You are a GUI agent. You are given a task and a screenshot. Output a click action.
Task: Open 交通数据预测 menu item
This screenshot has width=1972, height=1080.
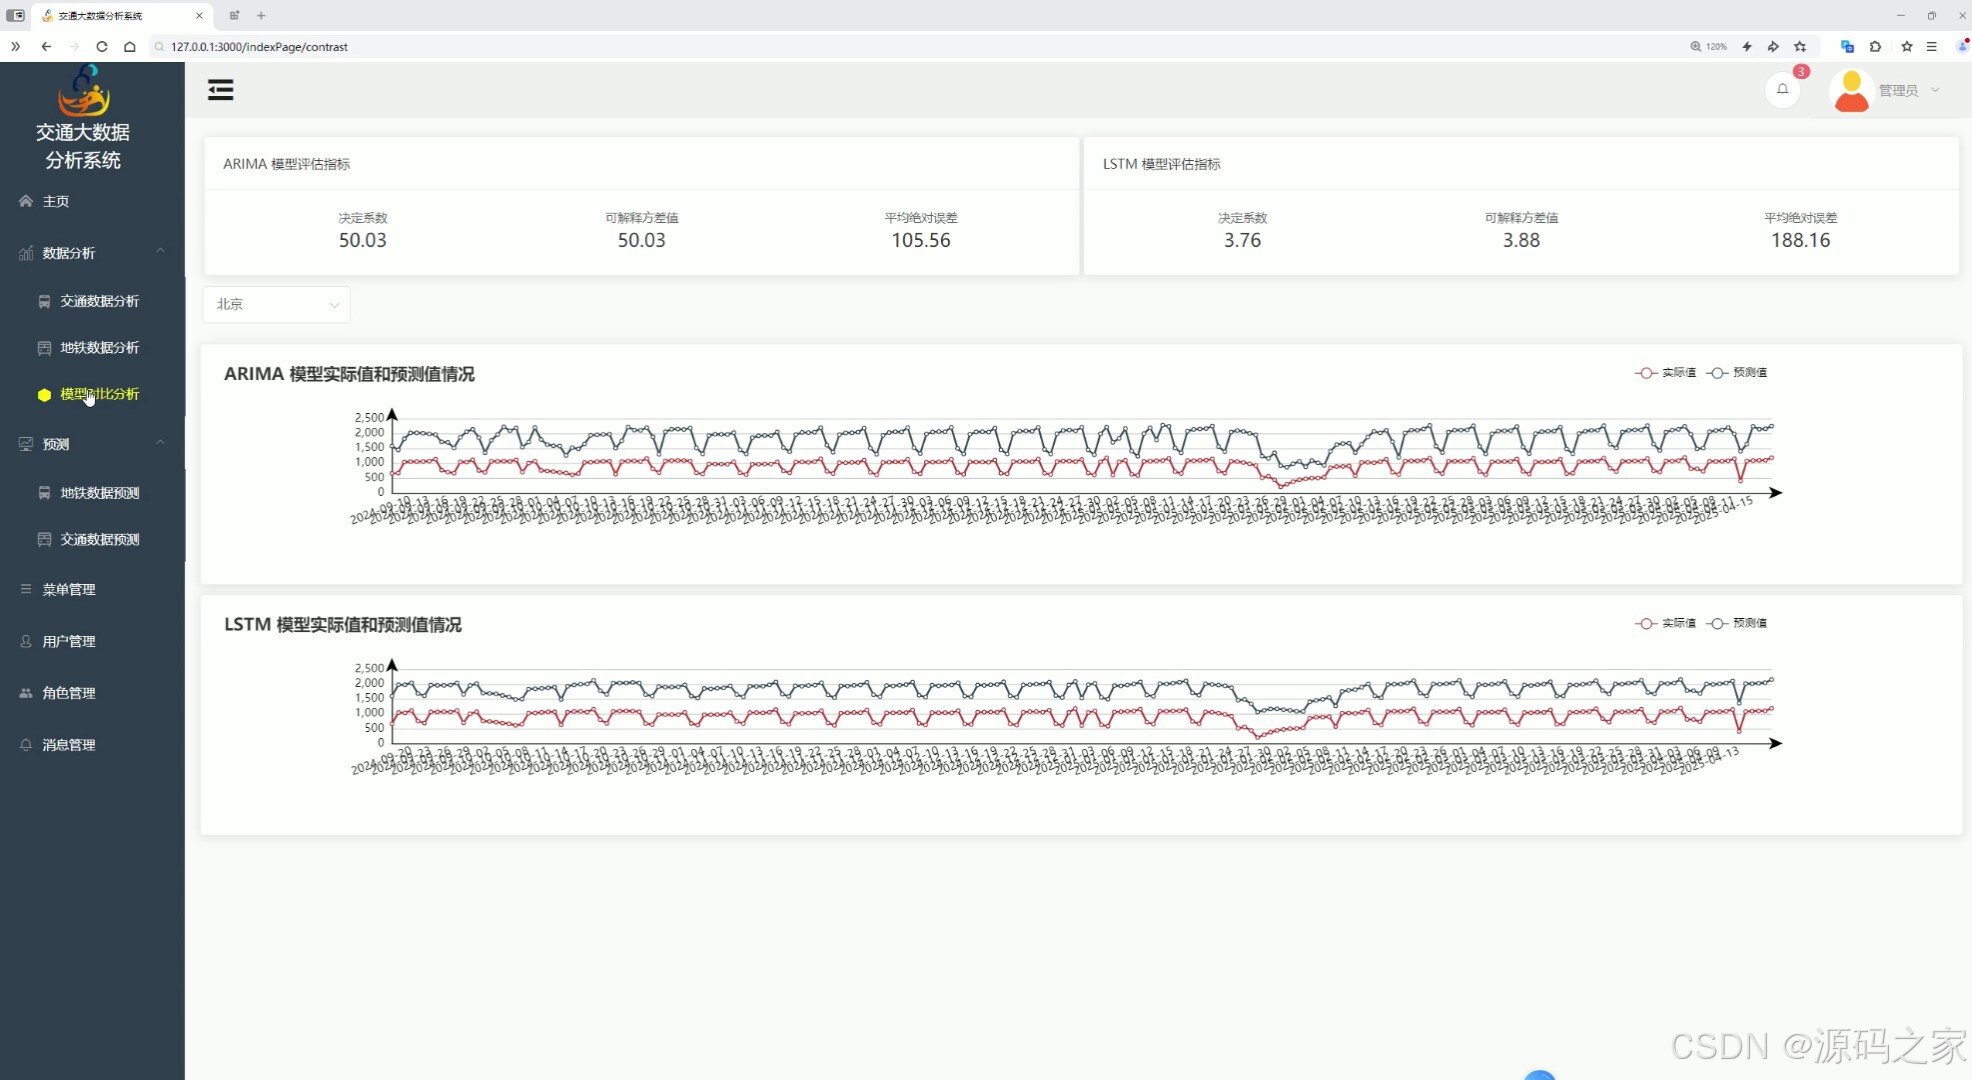tap(99, 539)
